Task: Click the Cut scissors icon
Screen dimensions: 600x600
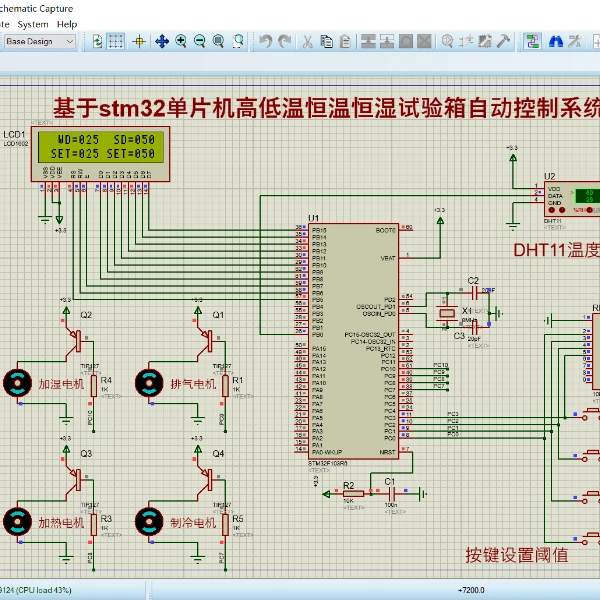Action: [x=307, y=41]
